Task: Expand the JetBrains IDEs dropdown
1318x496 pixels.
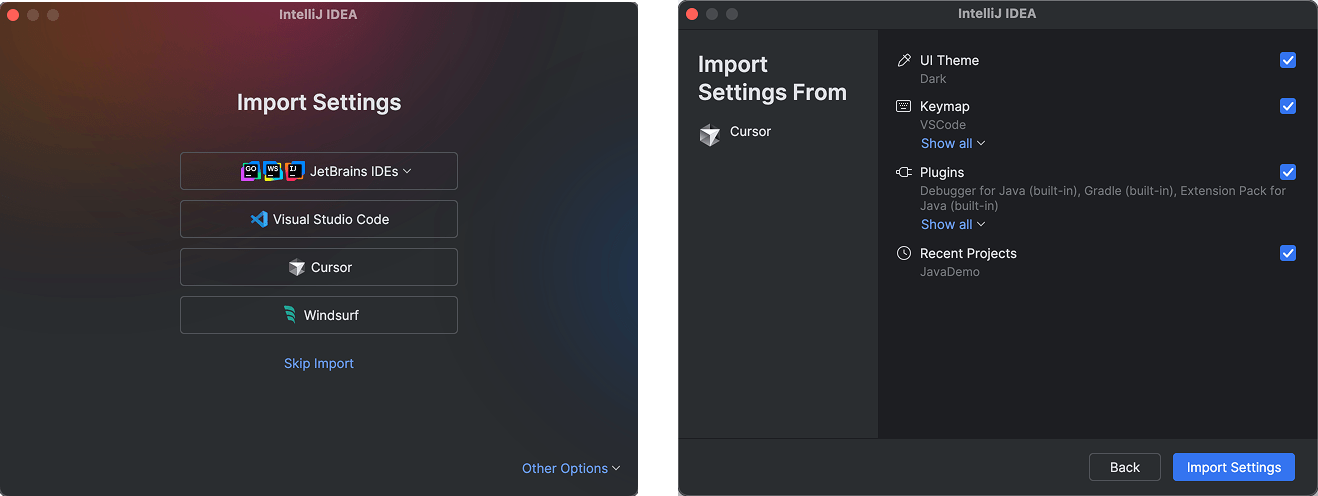Action: click(x=319, y=171)
